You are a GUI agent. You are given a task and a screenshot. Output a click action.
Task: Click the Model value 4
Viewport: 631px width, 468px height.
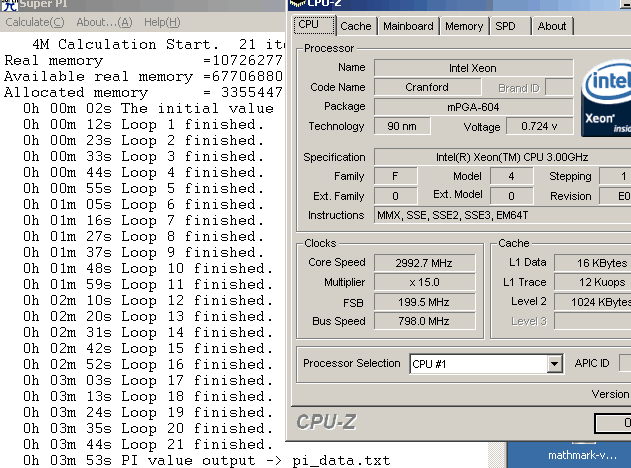[511, 176]
